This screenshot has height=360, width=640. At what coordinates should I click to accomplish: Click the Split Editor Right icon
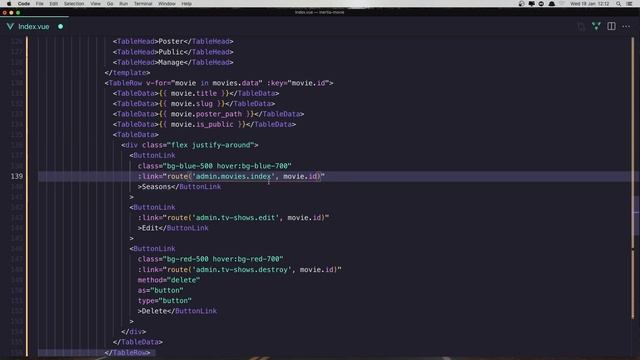tap(611, 26)
